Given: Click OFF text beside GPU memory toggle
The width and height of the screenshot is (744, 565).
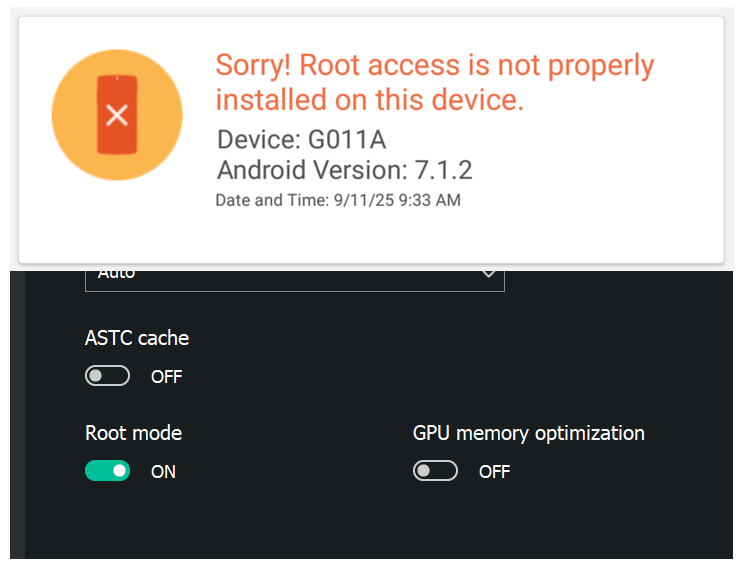Looking at the screenshot, I should tap(494, 472).
